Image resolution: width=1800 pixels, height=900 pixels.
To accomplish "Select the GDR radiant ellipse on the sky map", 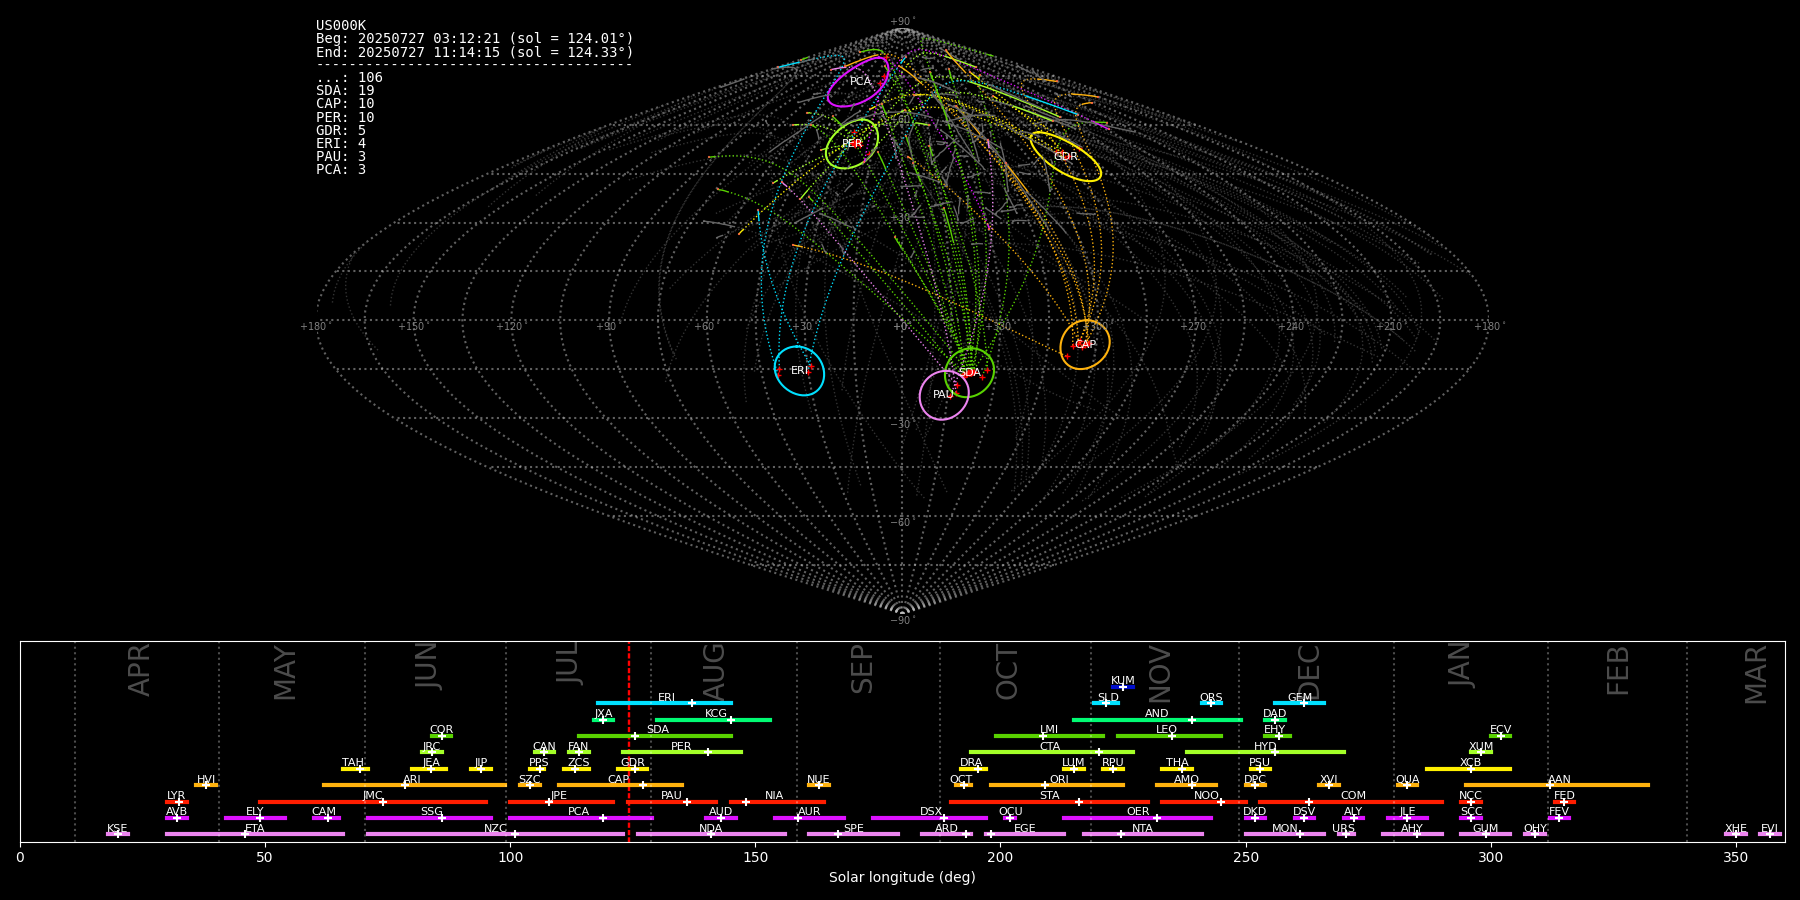I will [1066, 156].
